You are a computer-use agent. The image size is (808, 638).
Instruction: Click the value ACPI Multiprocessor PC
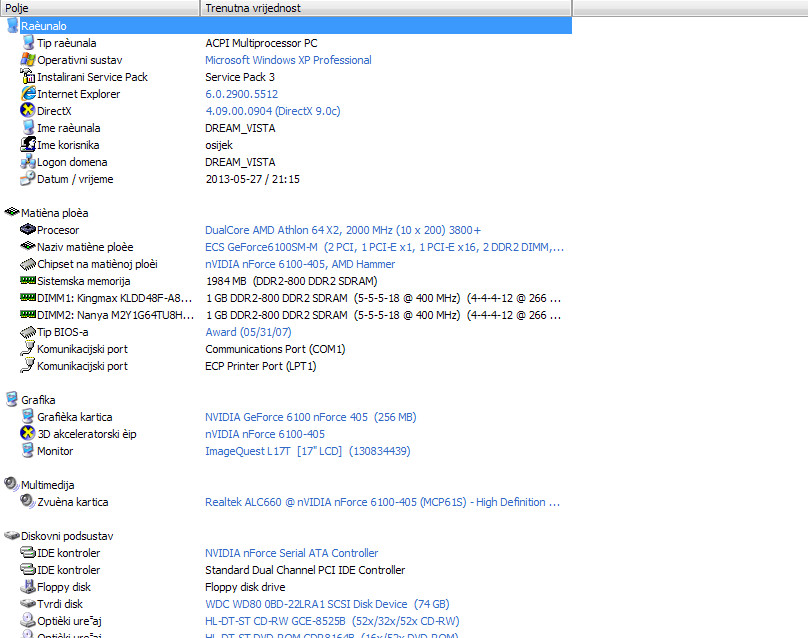pyautogui.click(x=261, y=43)
